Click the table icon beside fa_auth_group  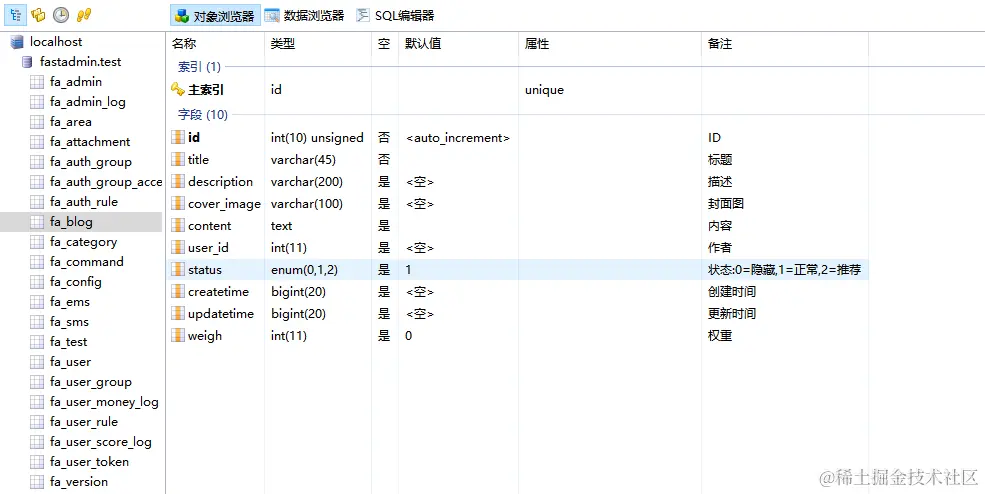38,163
